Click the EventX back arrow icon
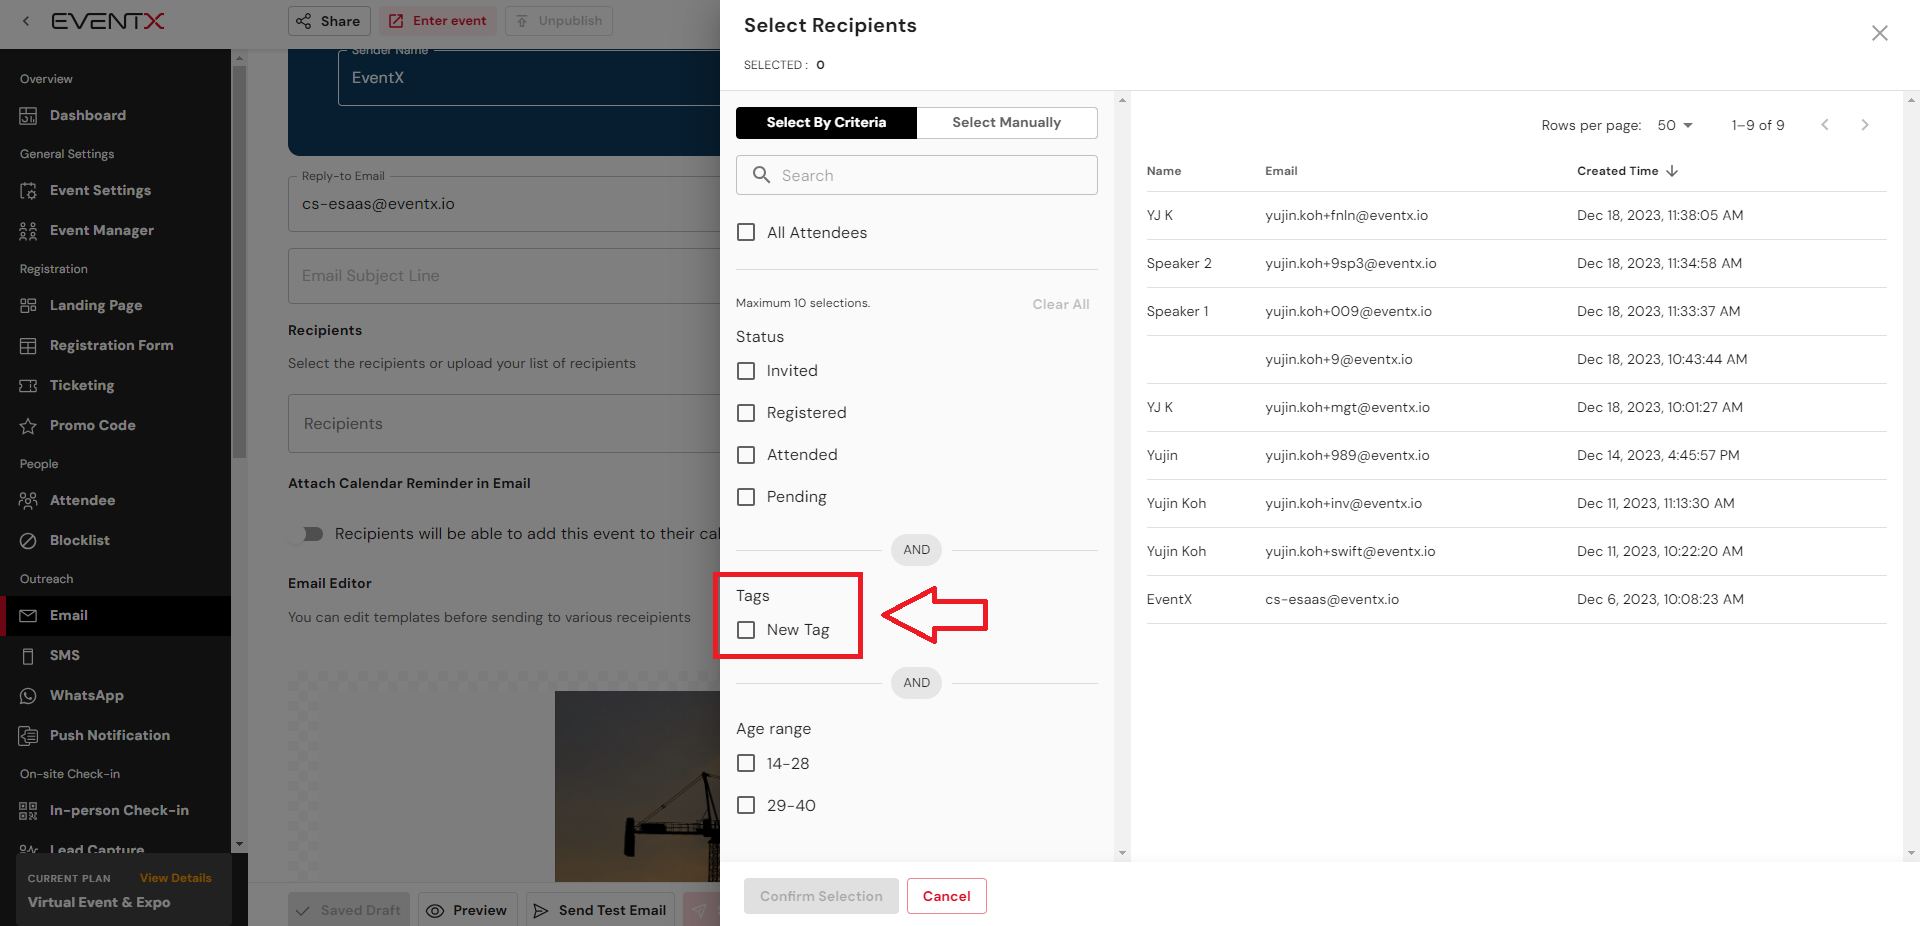 tap(26, 21)
